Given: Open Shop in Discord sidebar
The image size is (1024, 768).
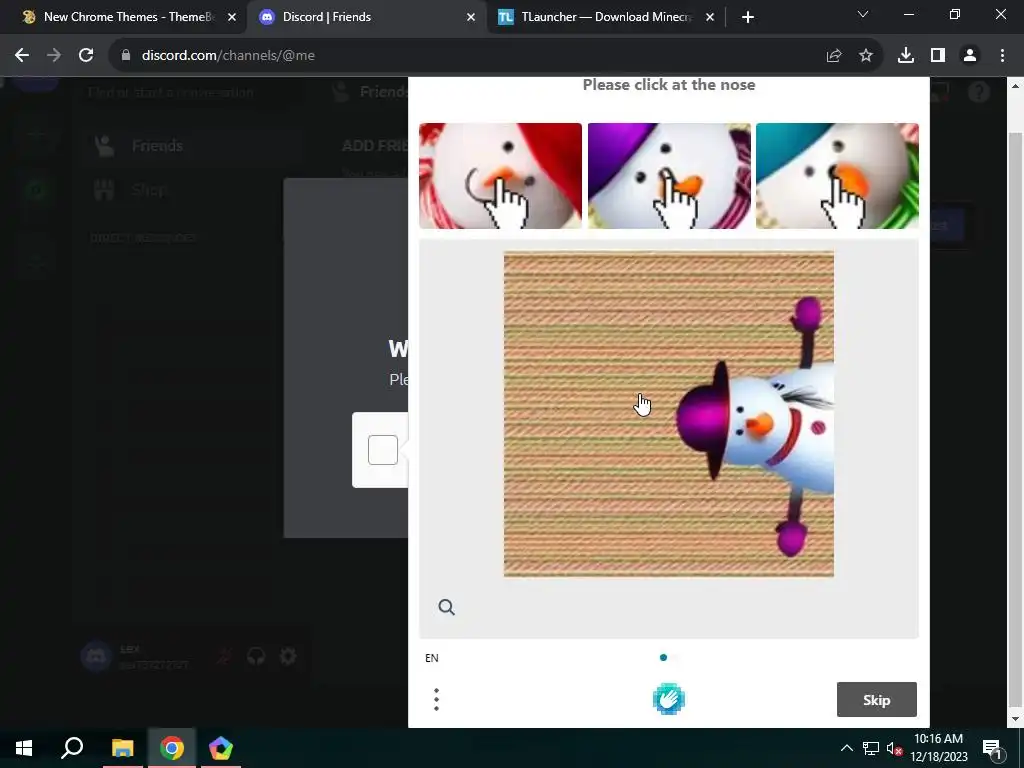Looking at the screenshot, I should 193,190.
